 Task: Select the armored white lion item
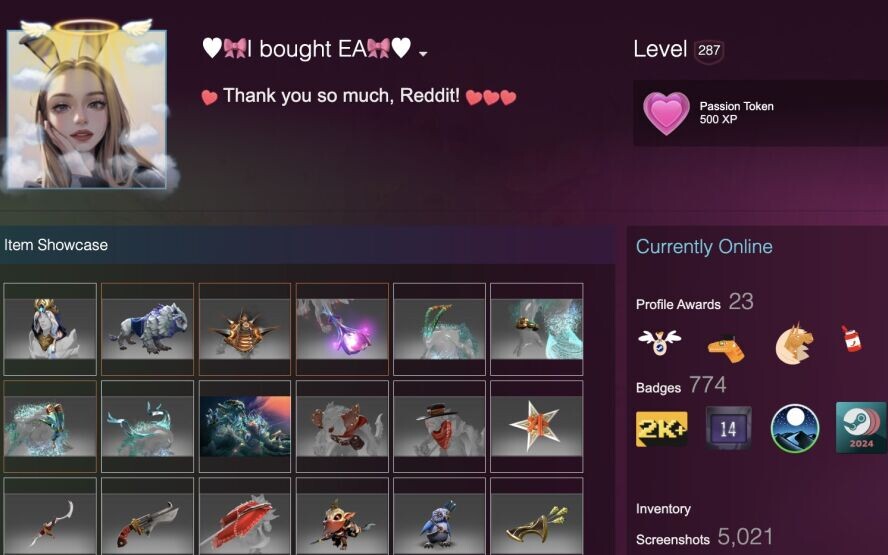(147, 329)
